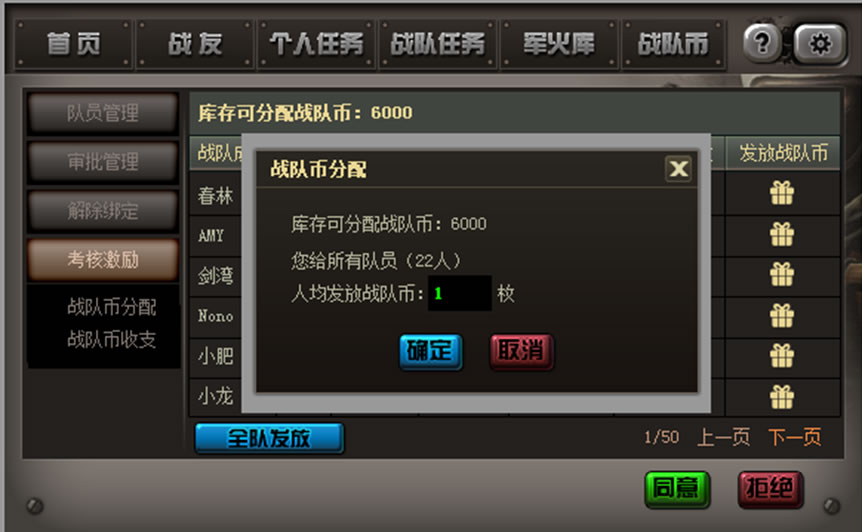Send team coins via AMY's gift icon
This screenshot has height=532, width=862.
782,234
